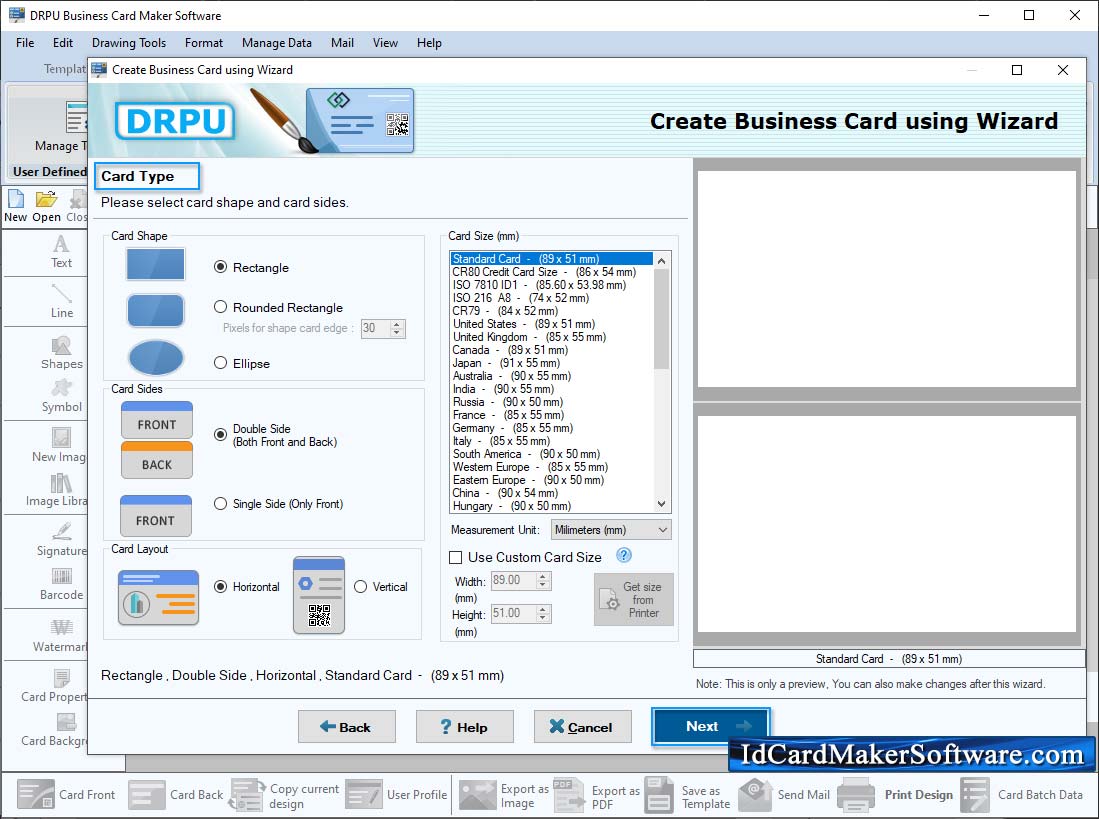Switch to Card Back view
This screenshot has width=1099, height=819.
176,794
